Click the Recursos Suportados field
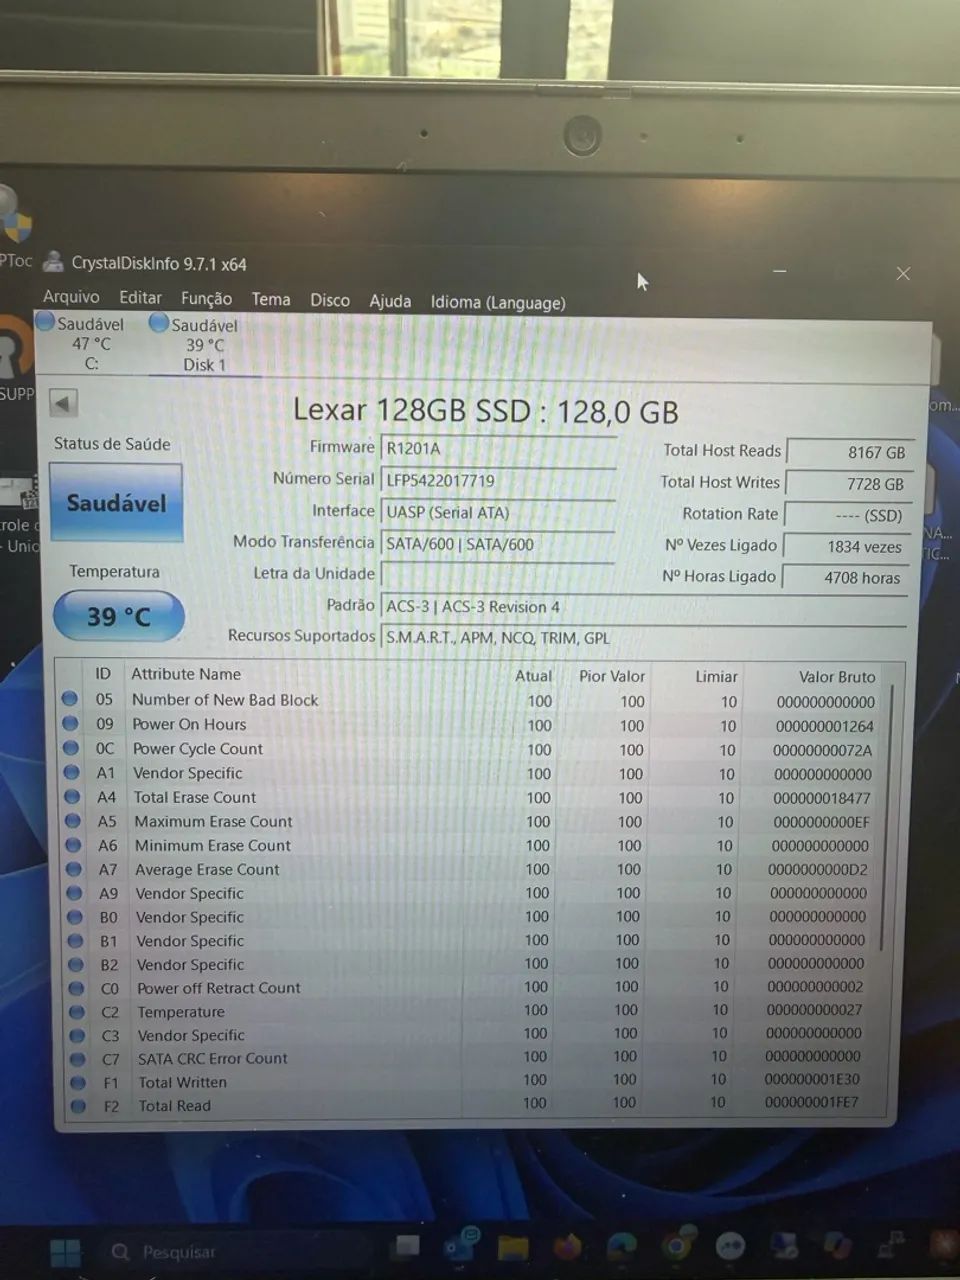Screen dimensions: 960x1280 click(x=644, y=638)
